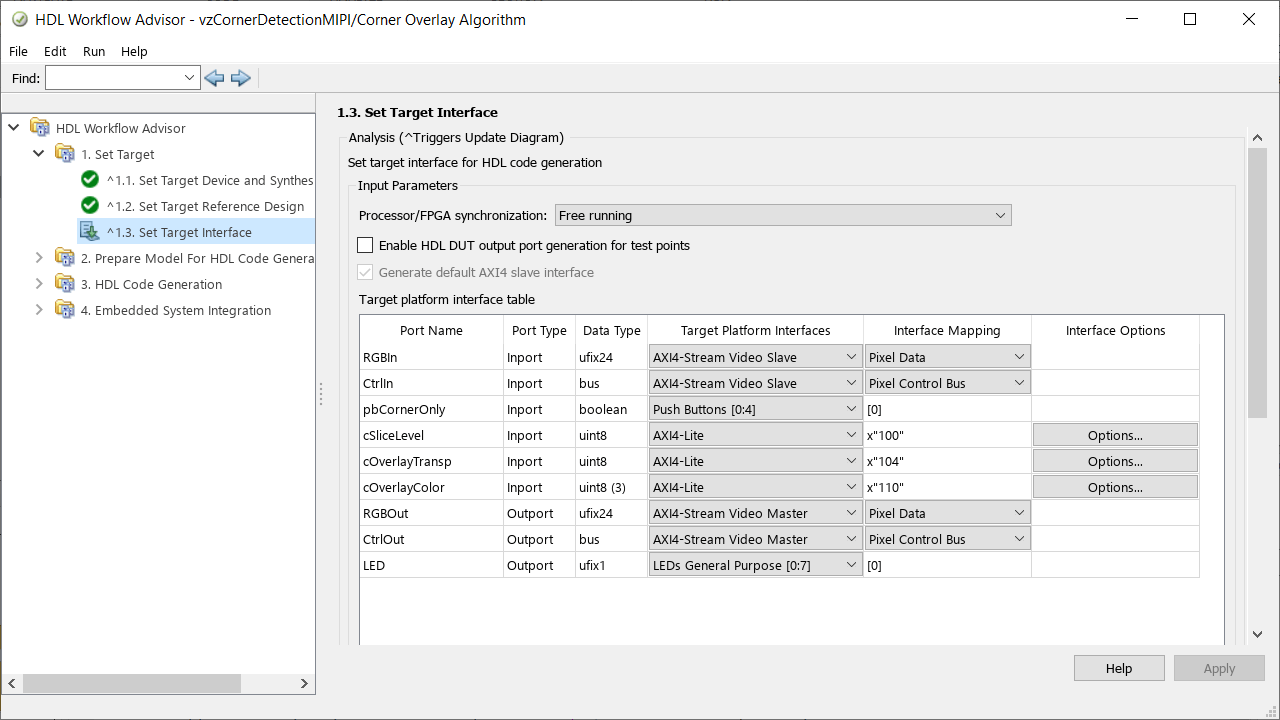This screenshot has height=720, width=1280.
Task: Click the green check icon beside task 1.2
Action: click(x=90, y=206)
